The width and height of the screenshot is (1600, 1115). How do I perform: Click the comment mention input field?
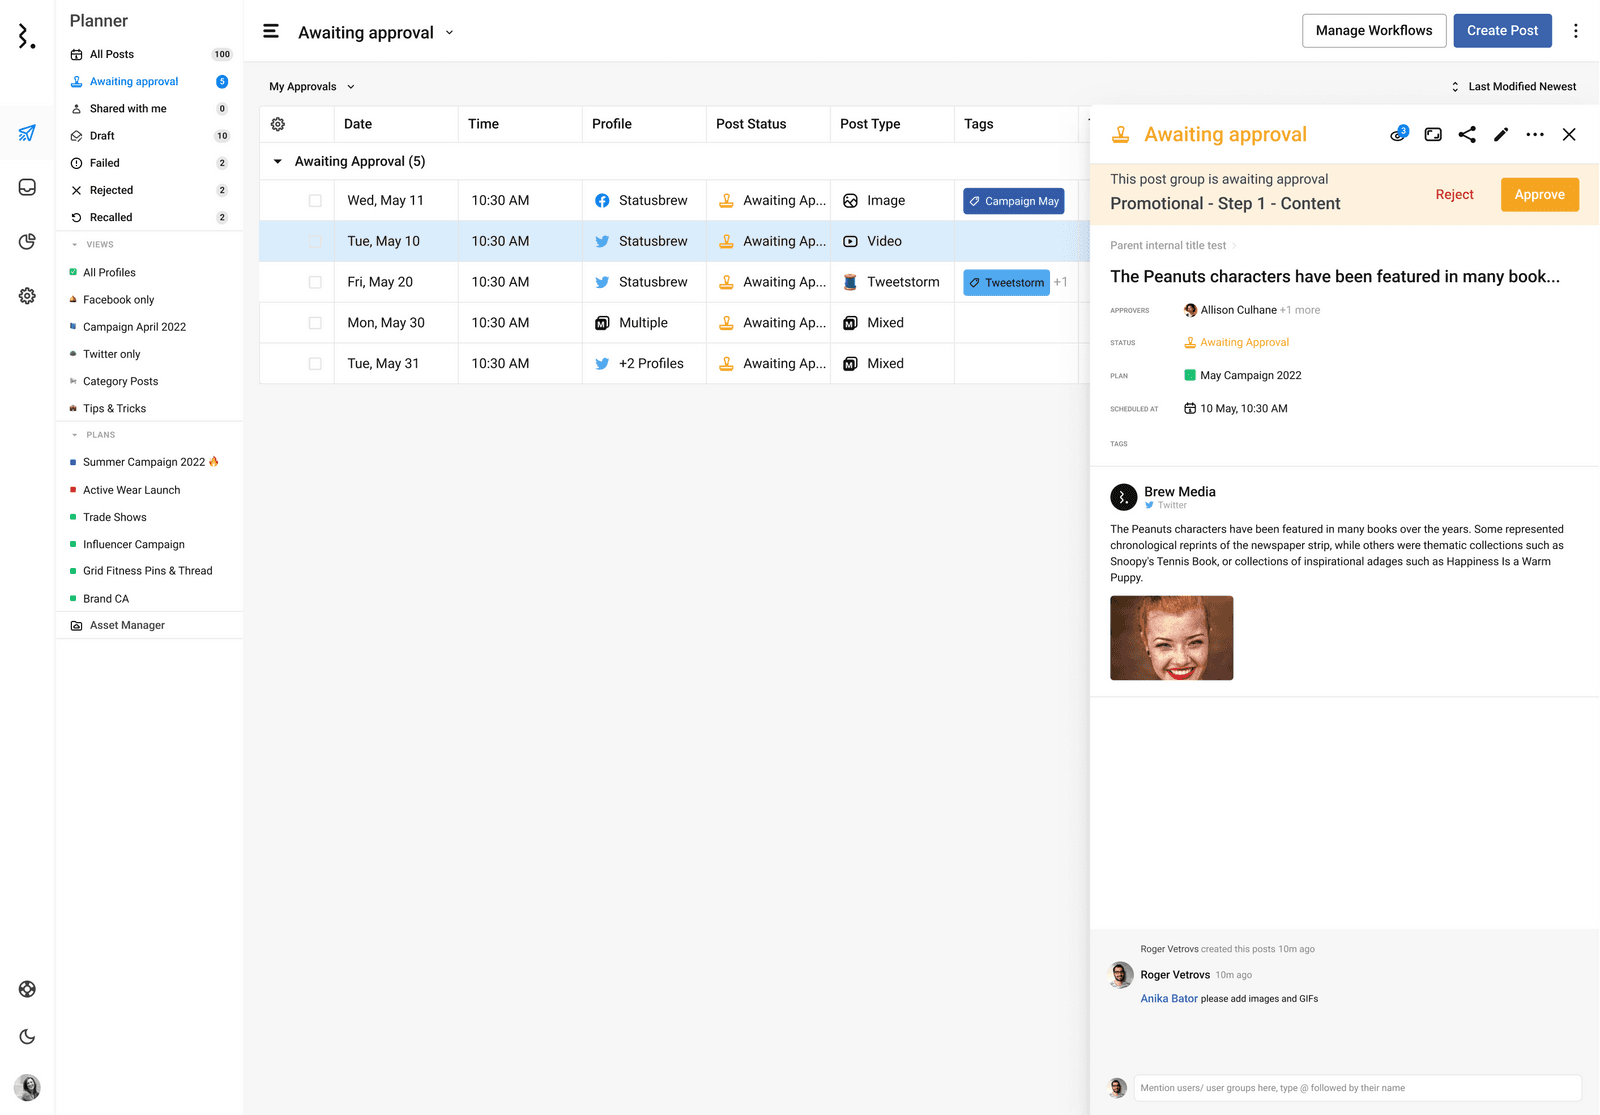coord(1357,1088)
